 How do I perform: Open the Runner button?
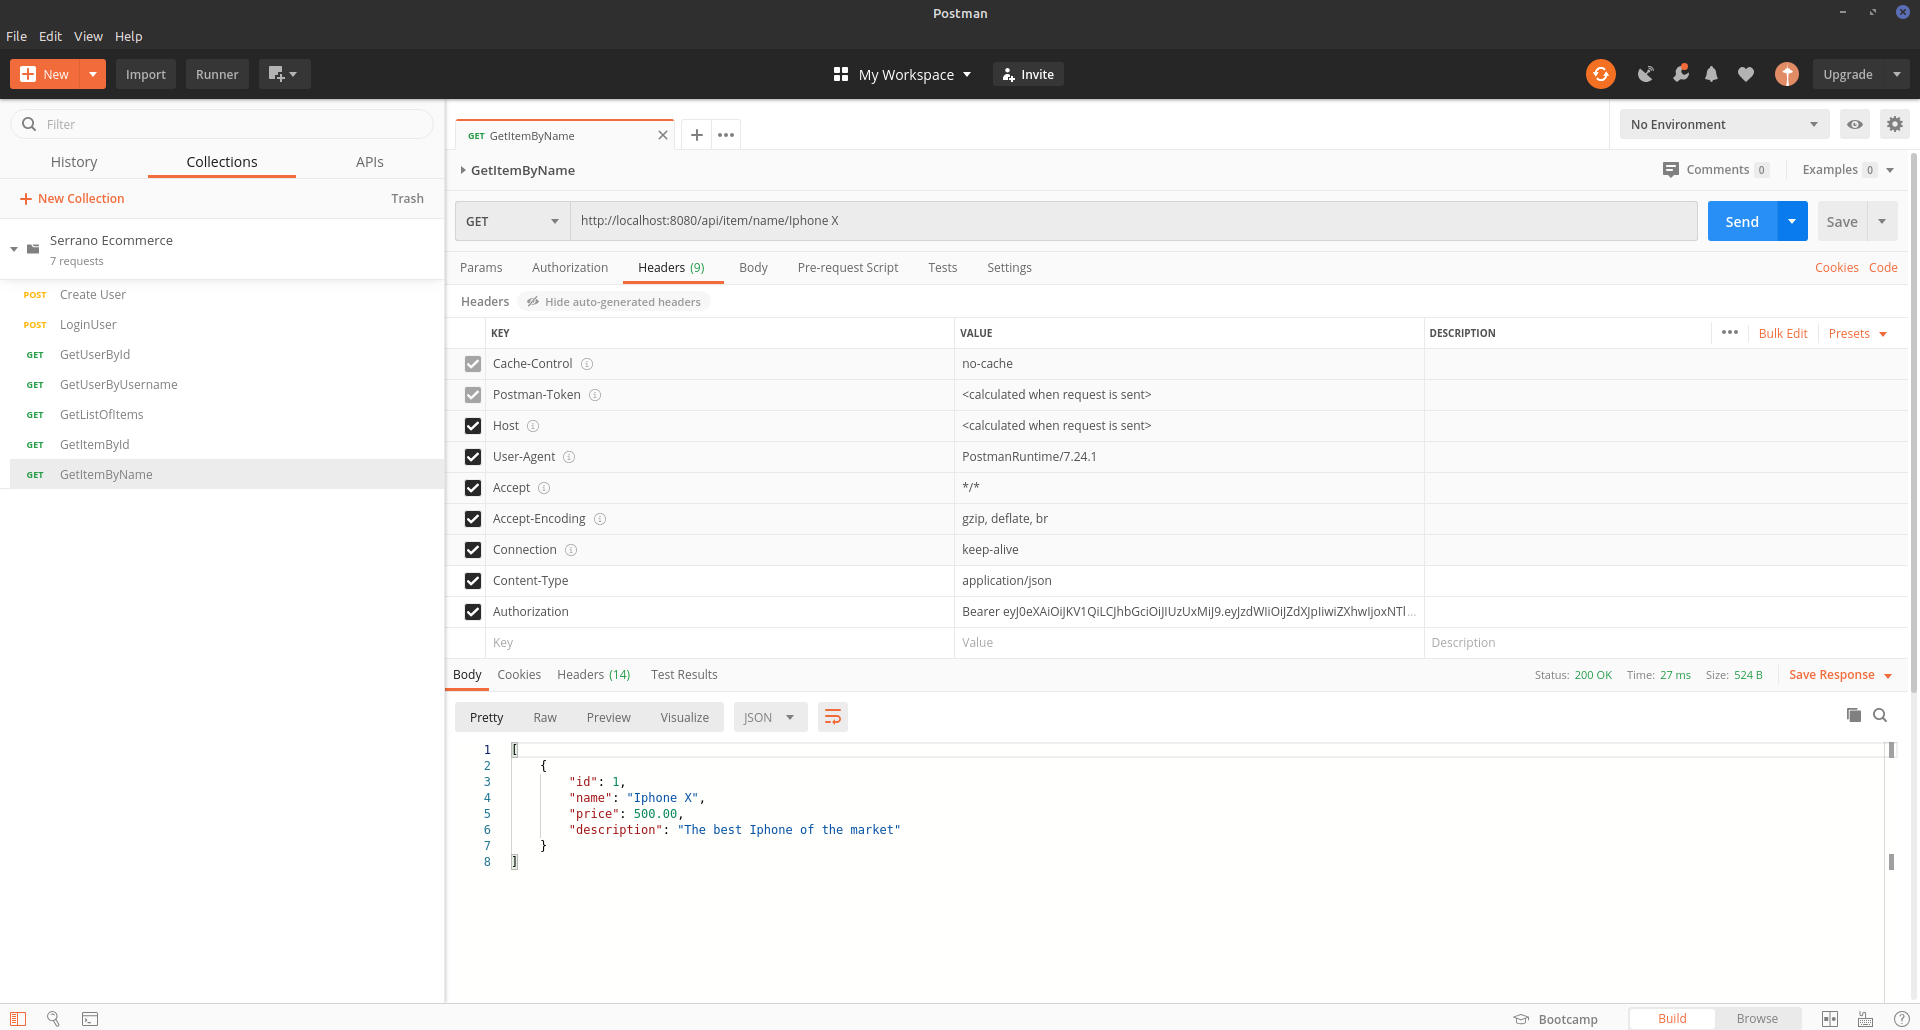coord(217,74)
